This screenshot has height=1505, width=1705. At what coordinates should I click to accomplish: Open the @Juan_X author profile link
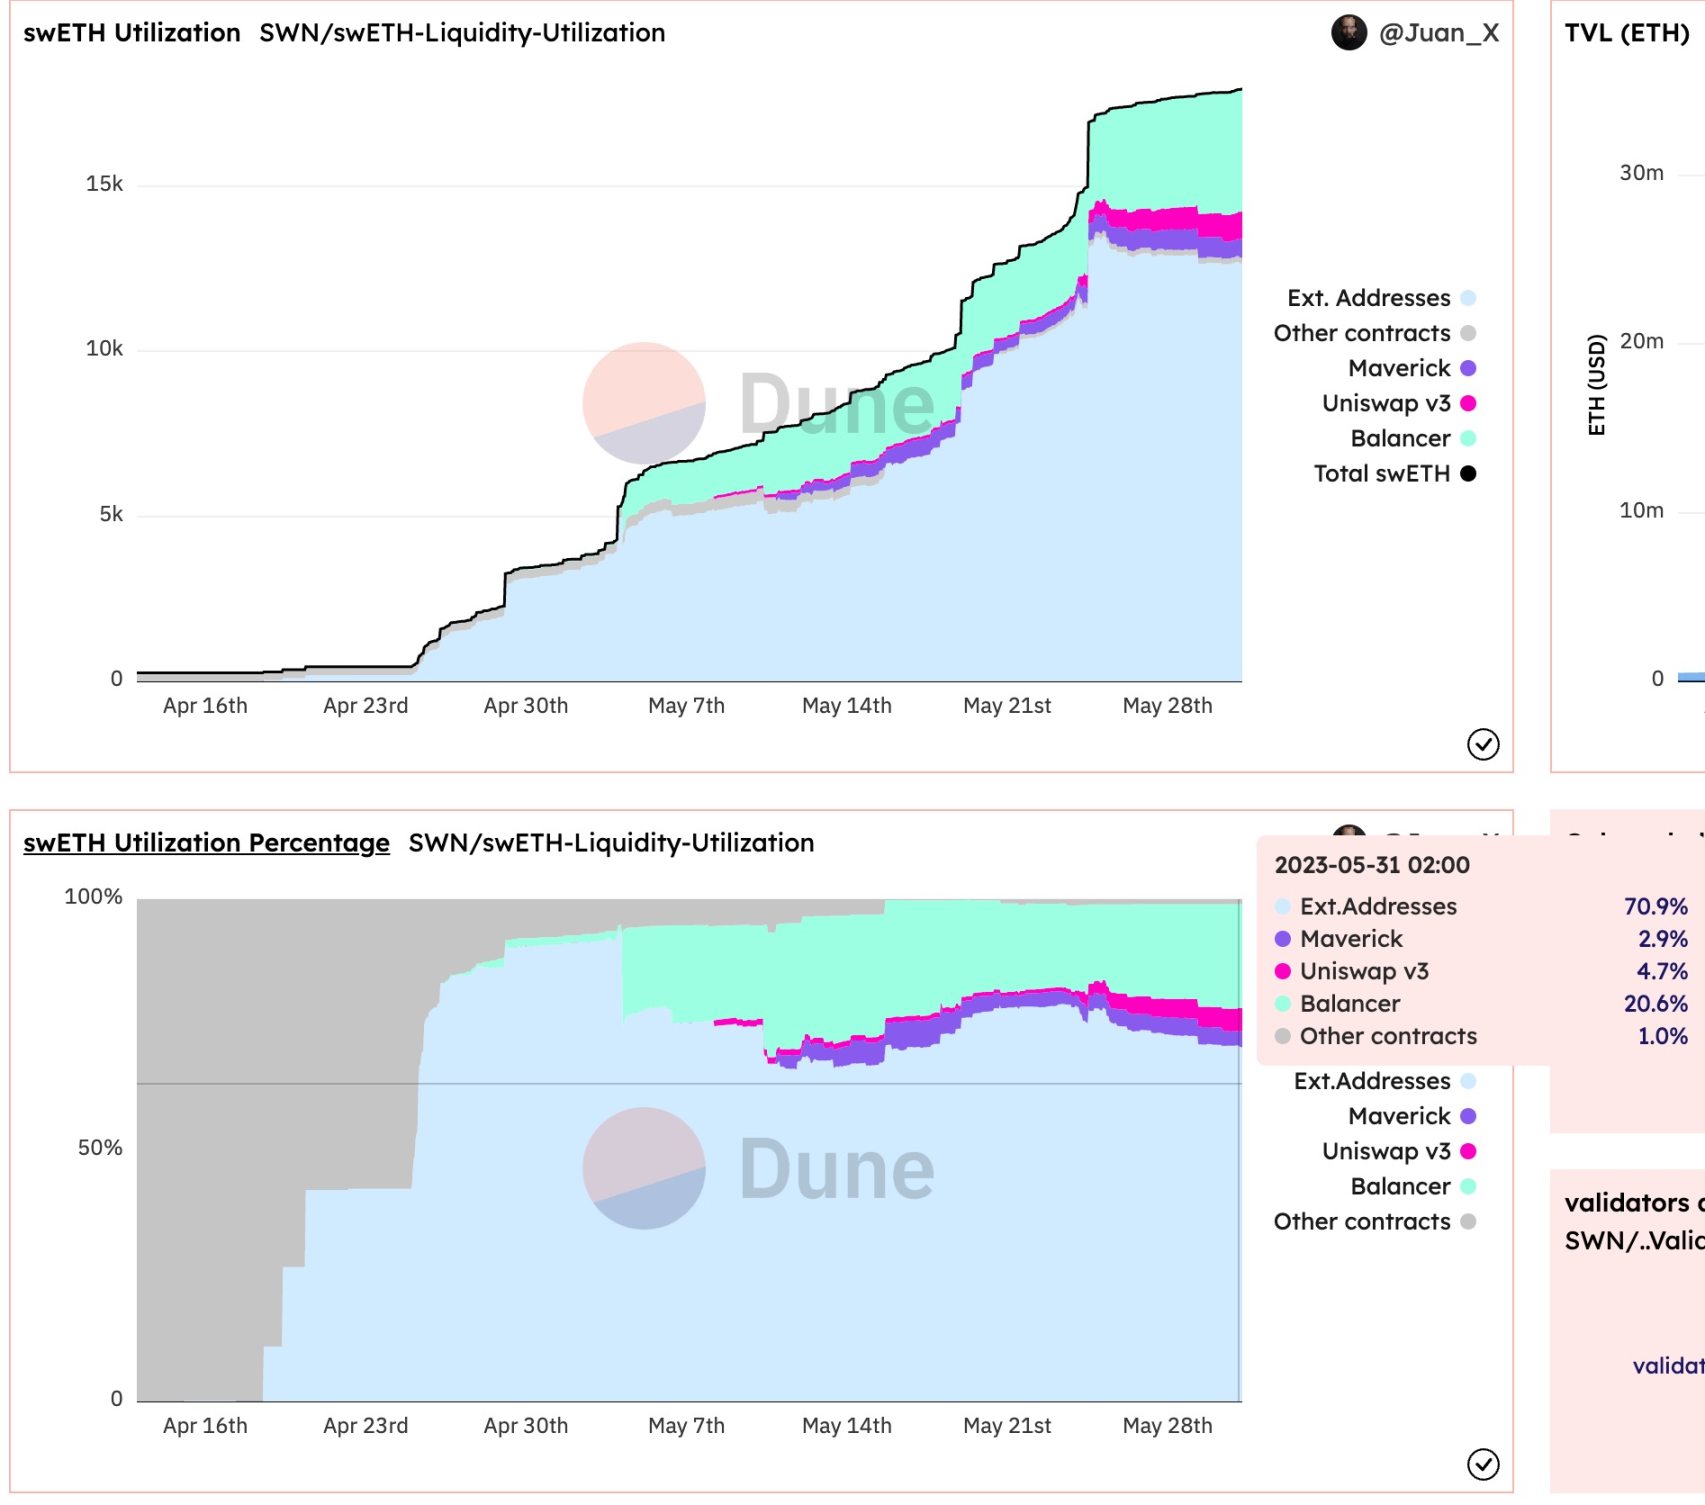pos(1438,33)
